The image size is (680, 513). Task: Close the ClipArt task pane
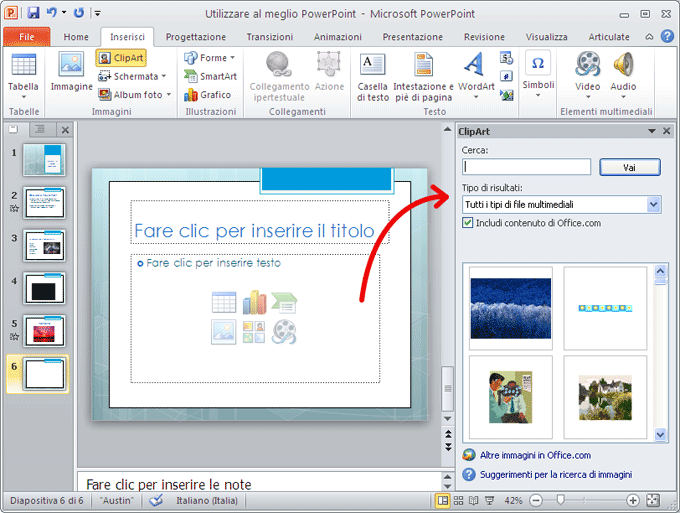pyautogui.click(x=667, y=131)
